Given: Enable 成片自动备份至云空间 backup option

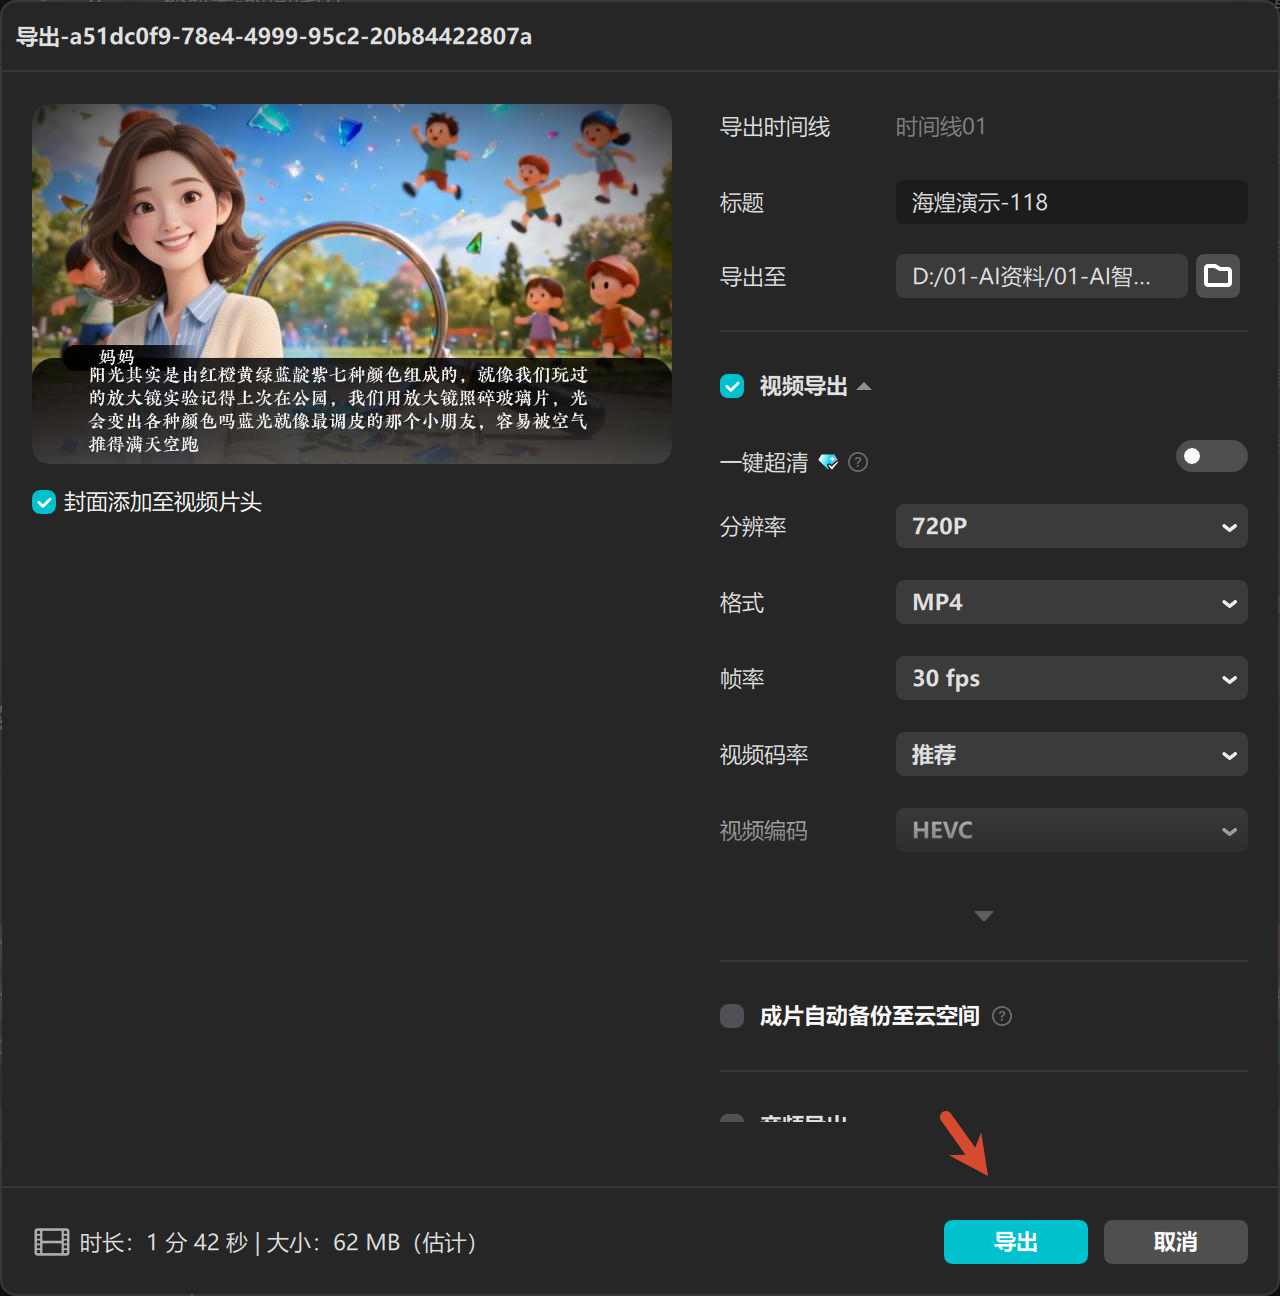Looking at the screenshot, I should tap(731, 1016).
